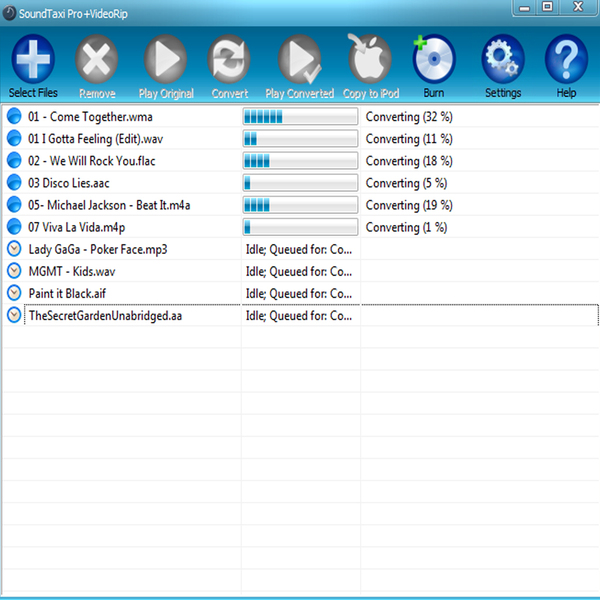
Task: Open Settings via the gears icon
Action: (x=503, y=59)
